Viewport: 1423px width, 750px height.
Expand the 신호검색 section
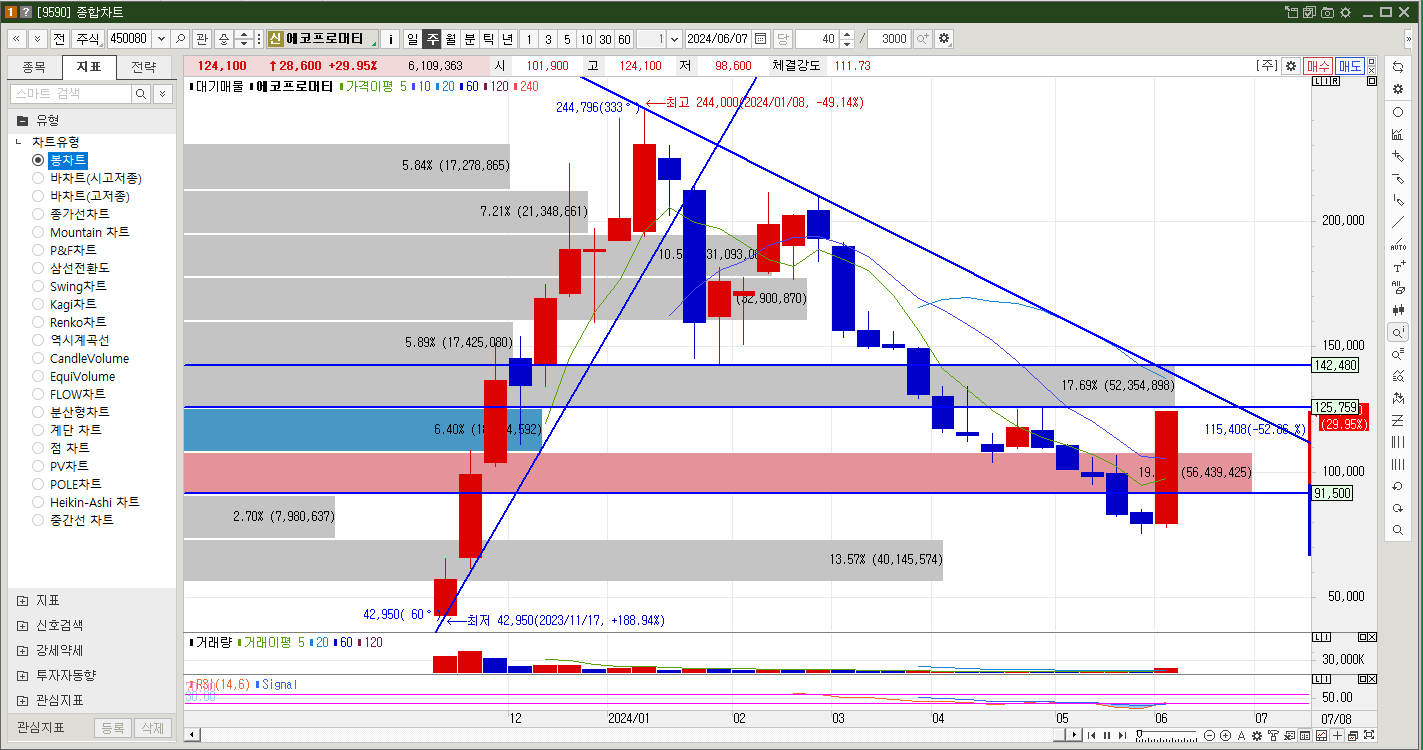tap(23, 625)
